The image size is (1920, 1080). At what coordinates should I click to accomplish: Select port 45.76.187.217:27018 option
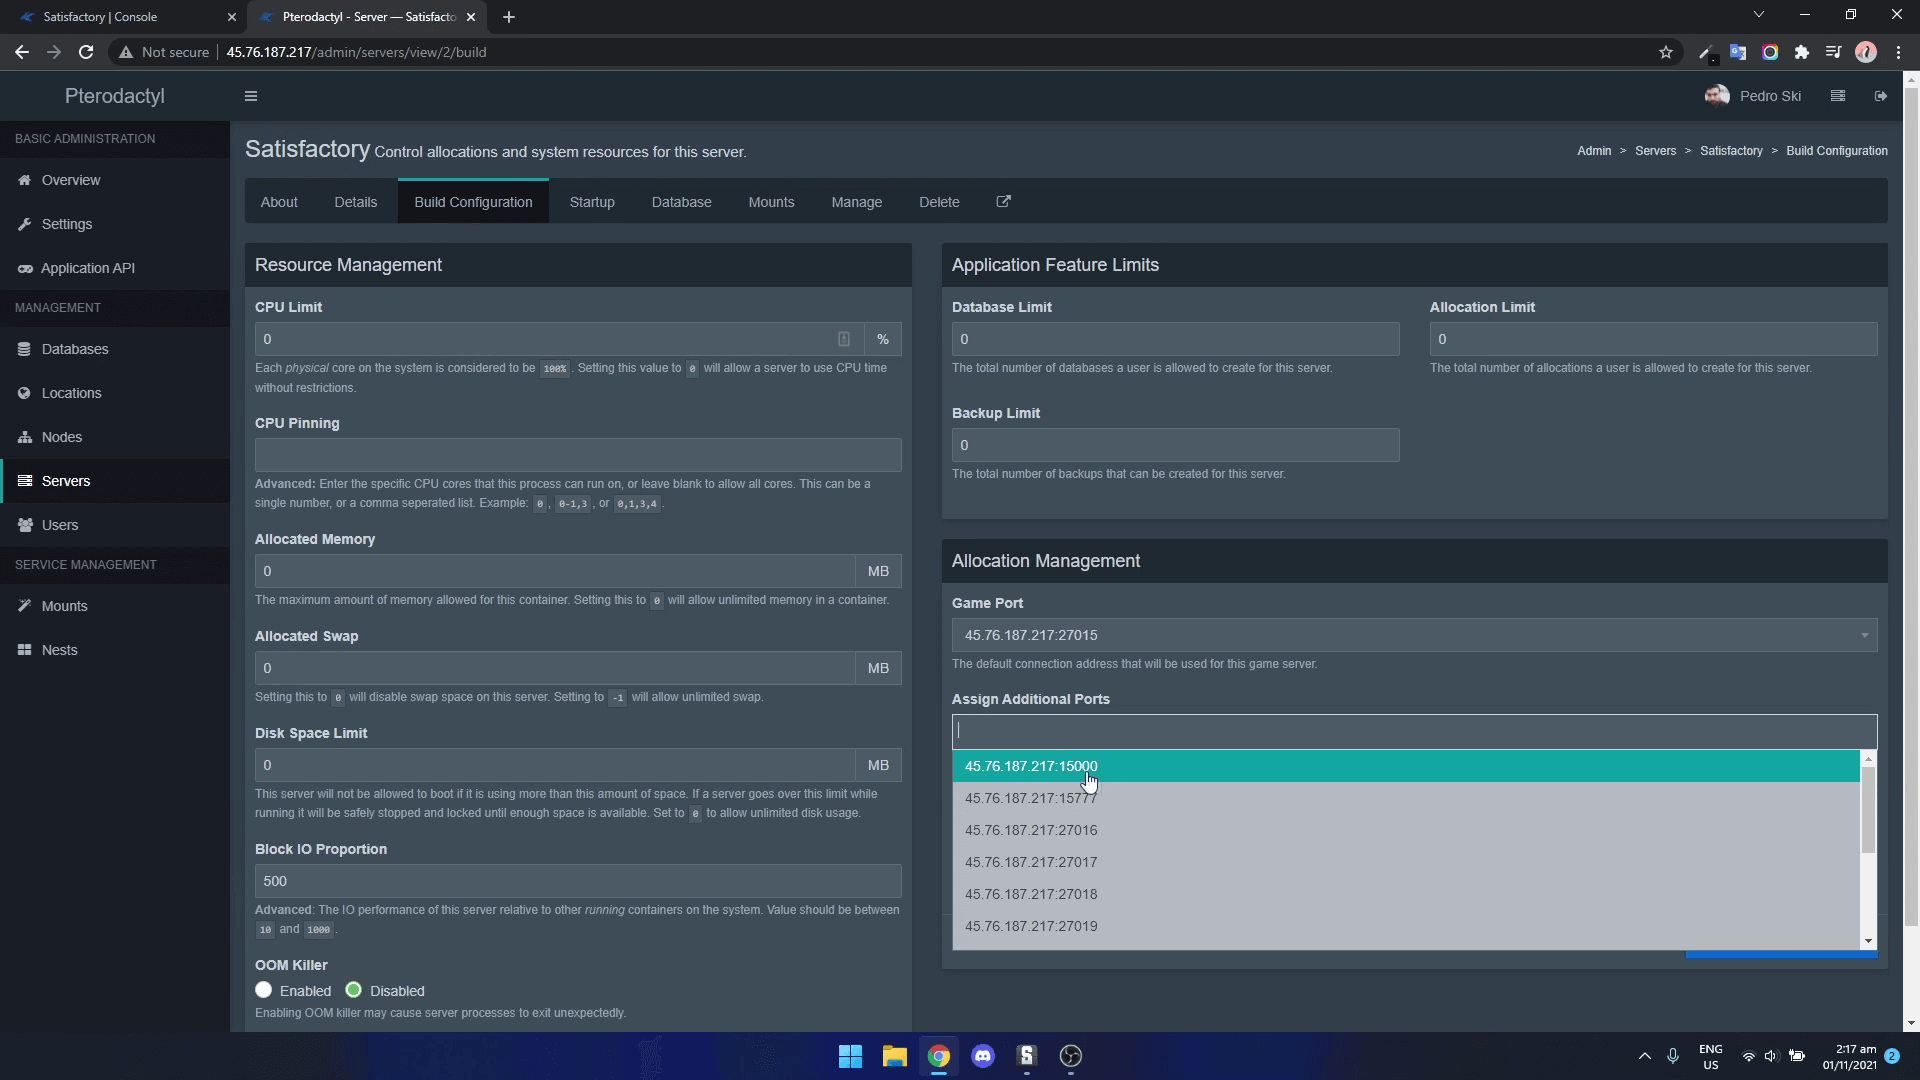pos(1406,894)
